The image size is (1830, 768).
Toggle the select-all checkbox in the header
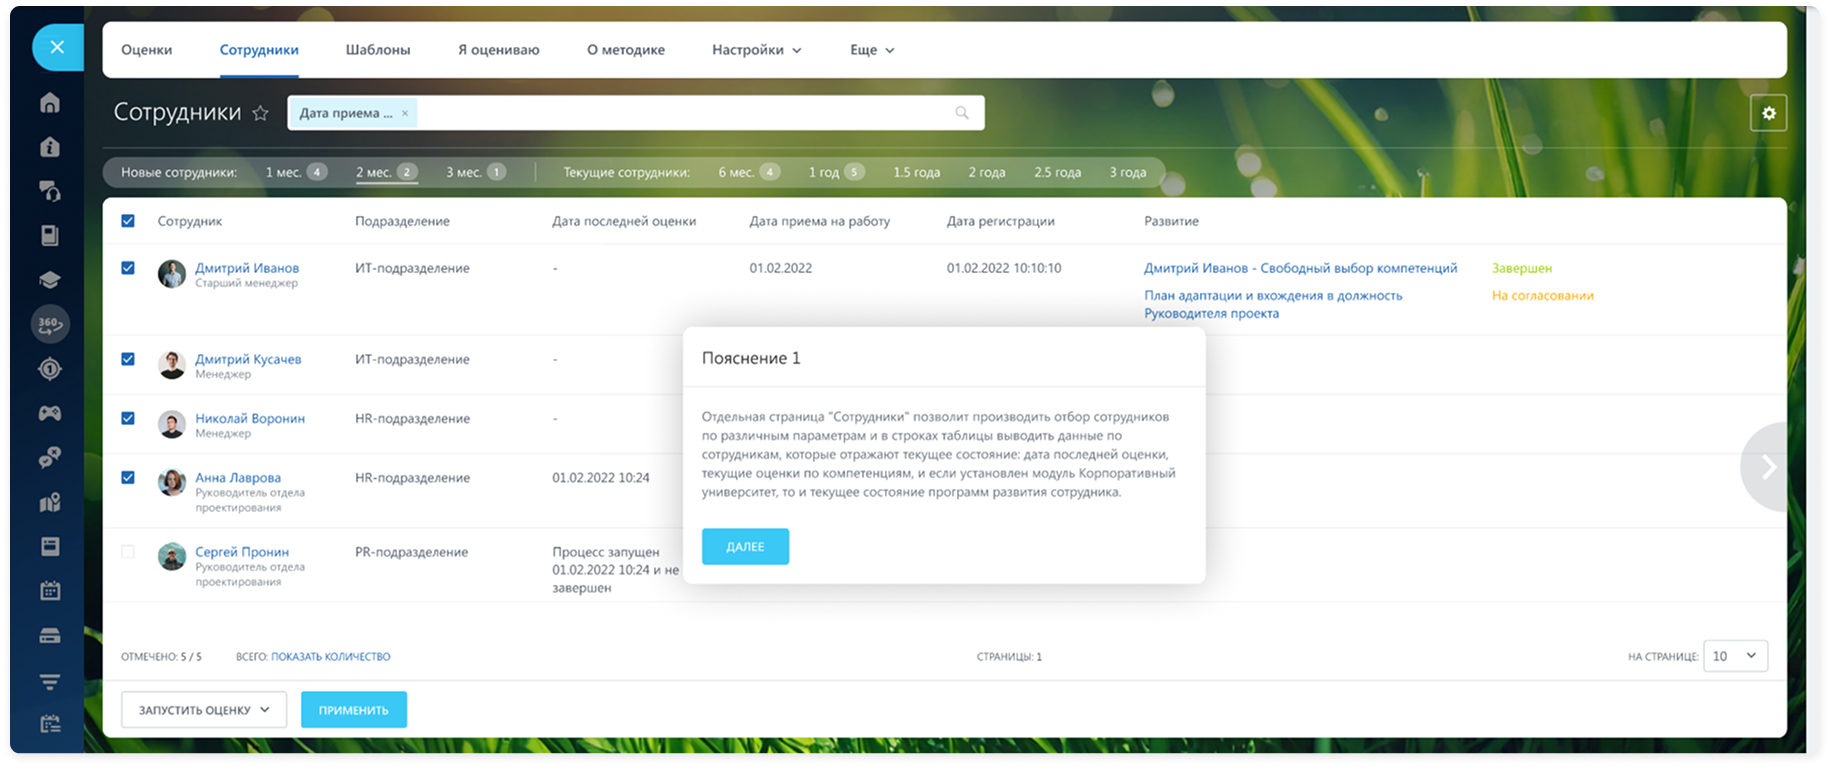pos(128,221)
